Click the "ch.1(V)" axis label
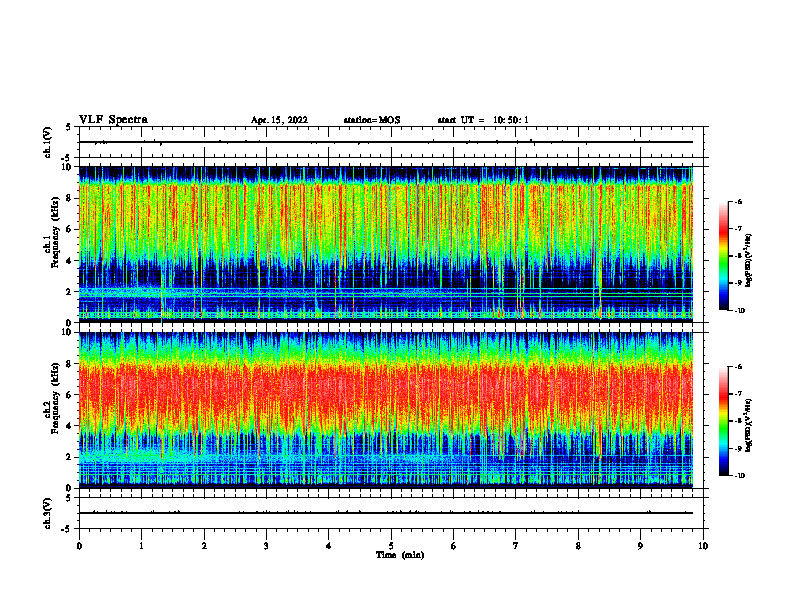 (x=48, y=142)
